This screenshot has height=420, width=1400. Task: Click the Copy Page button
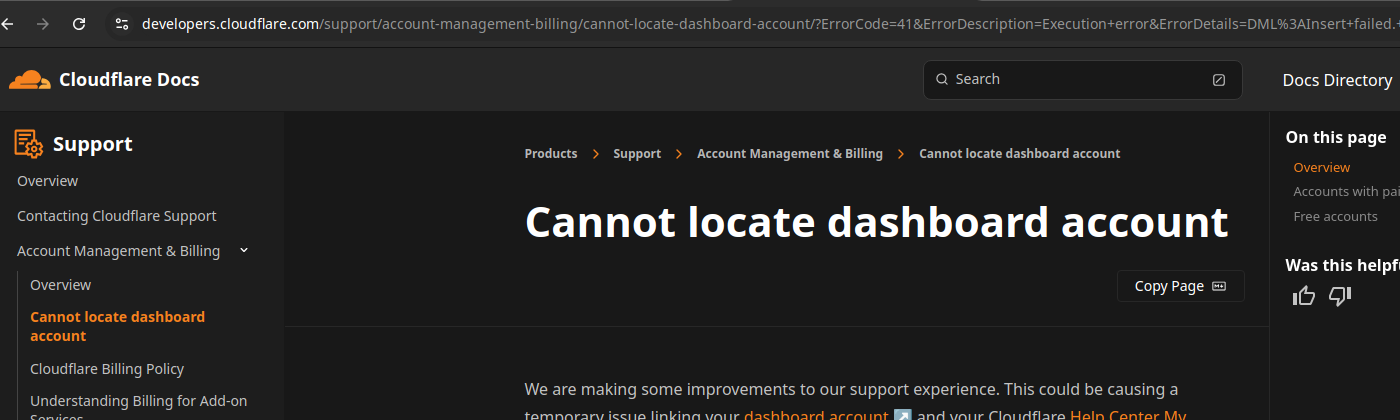1180,286
